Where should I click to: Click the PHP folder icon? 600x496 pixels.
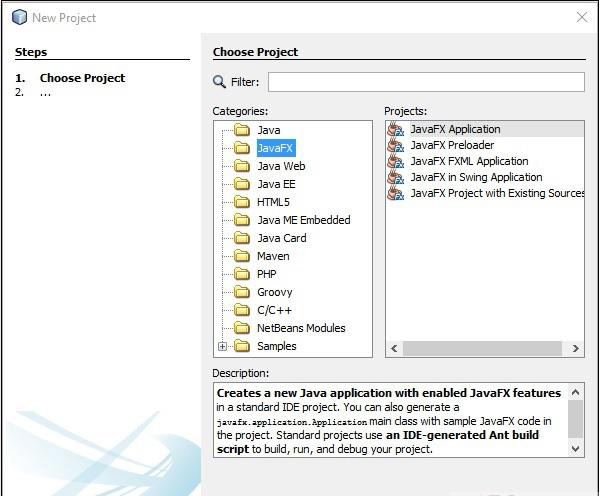tap(242, 274)
